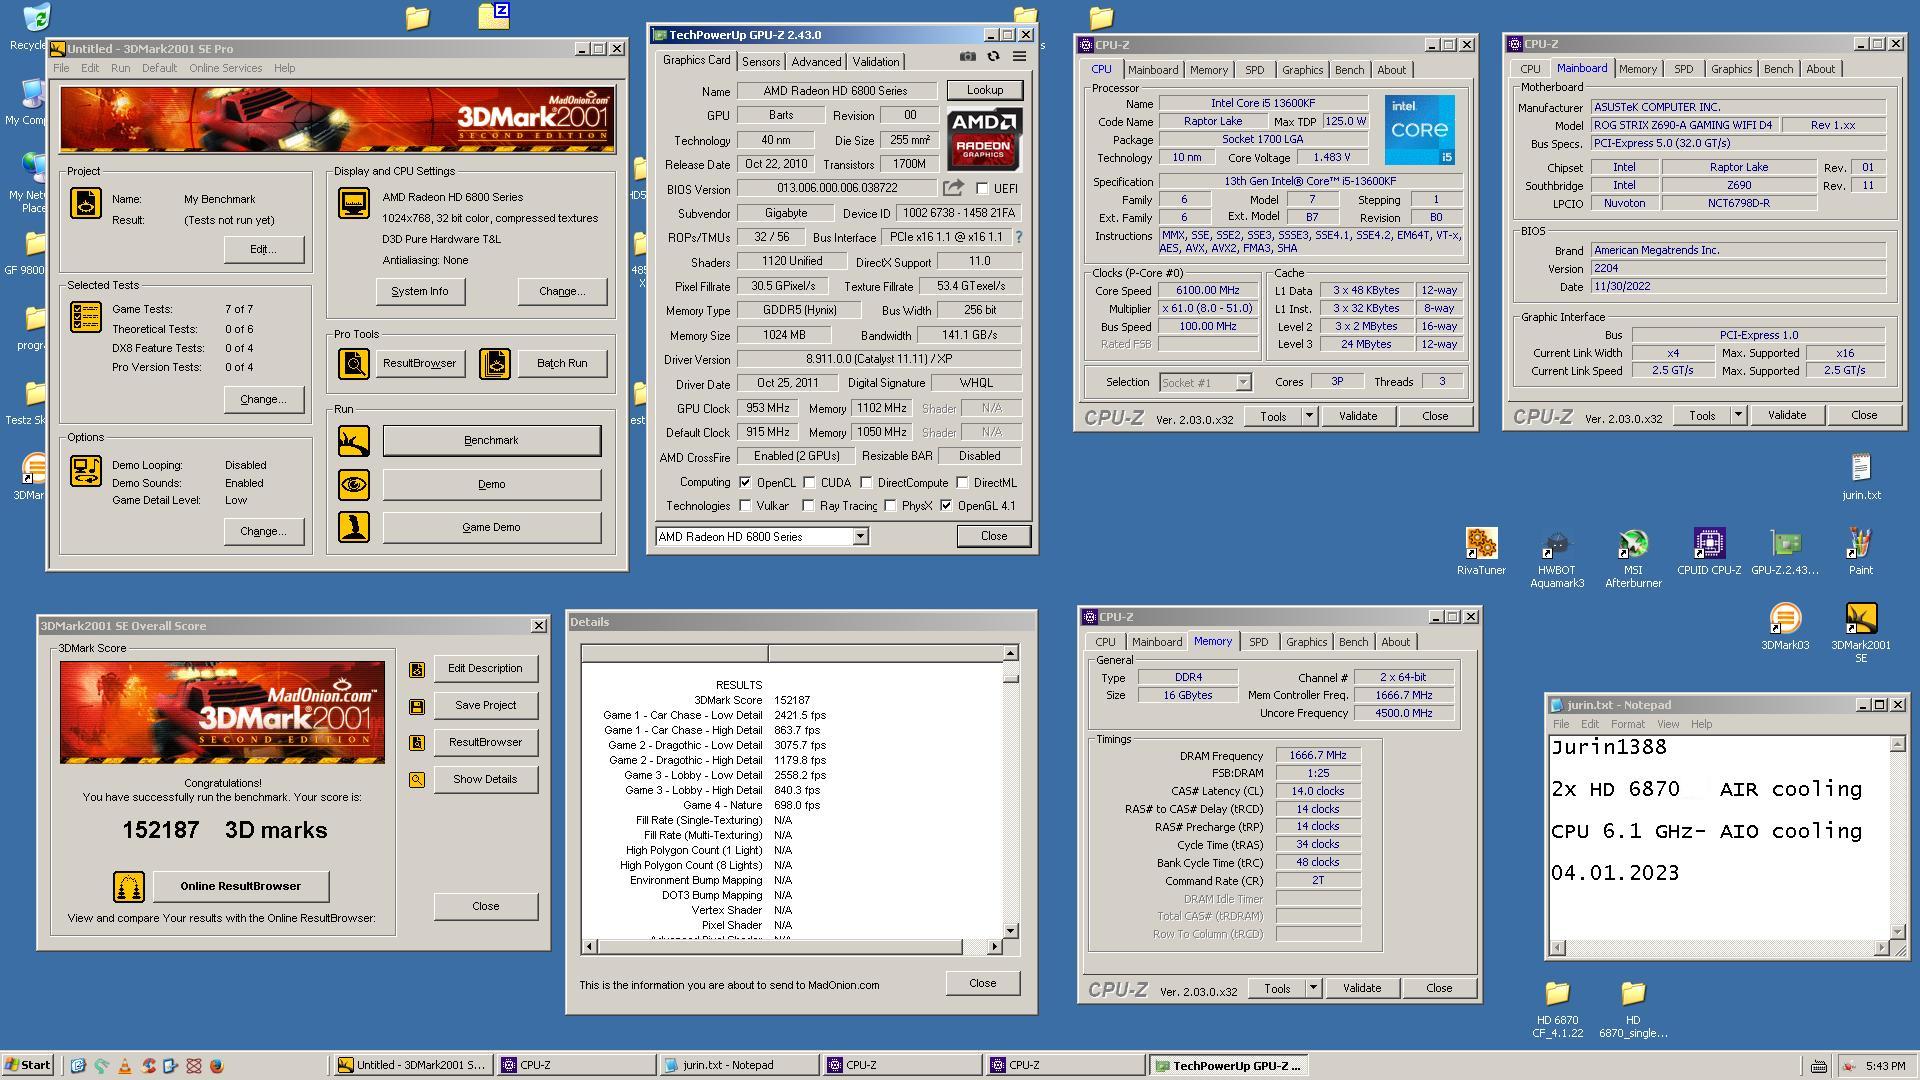Image resolution: width=1920 pixels, height=1080 pixels.
Task: Toggle Vulkan checkbox in GPU-Z
Action: click(x=745, y=506)
